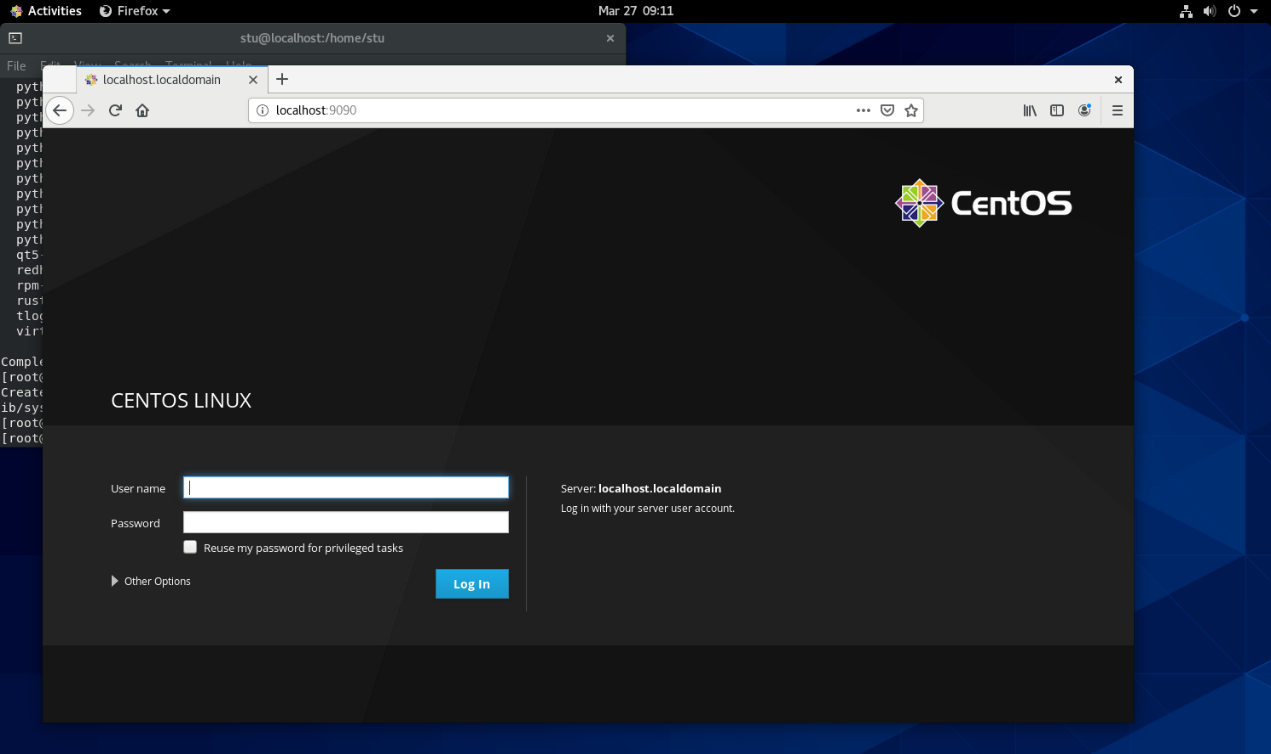1271x754 pixels.
Task: Show the sidebar panel
Action: click(x=1056, y=110)
